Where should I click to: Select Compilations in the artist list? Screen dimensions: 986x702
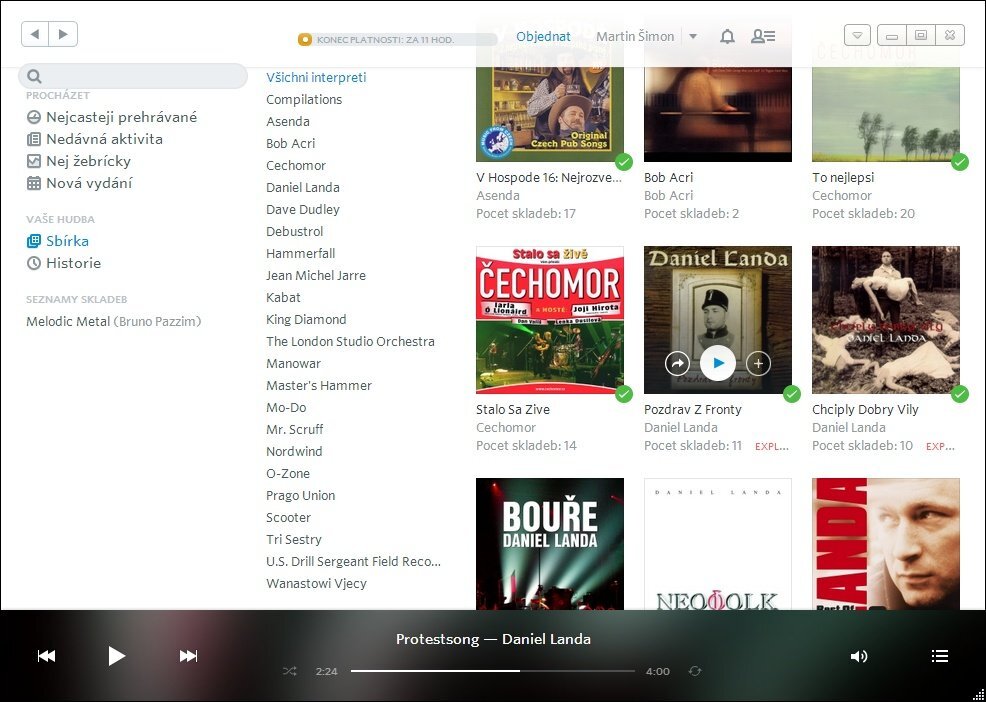pos(304,99)
